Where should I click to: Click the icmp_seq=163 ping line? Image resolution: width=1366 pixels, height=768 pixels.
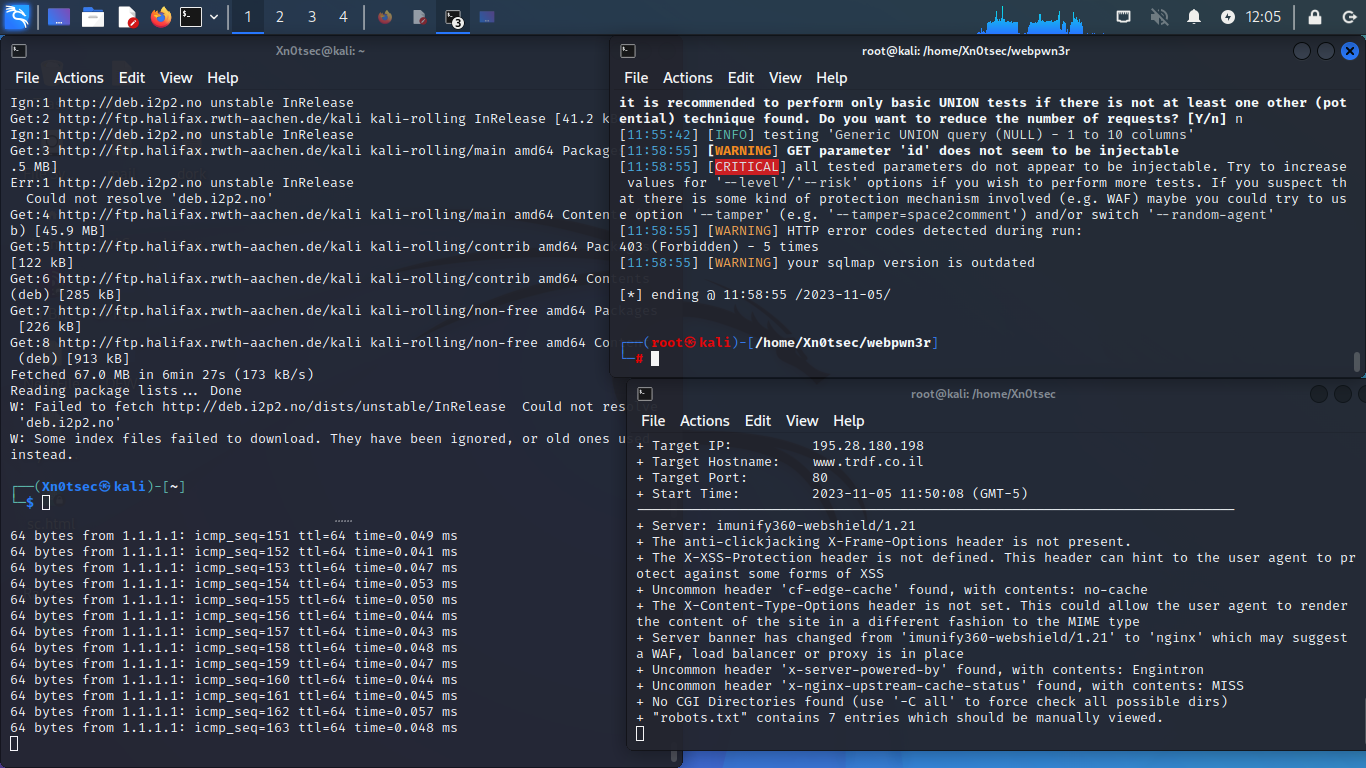click(x=234, y=727)
